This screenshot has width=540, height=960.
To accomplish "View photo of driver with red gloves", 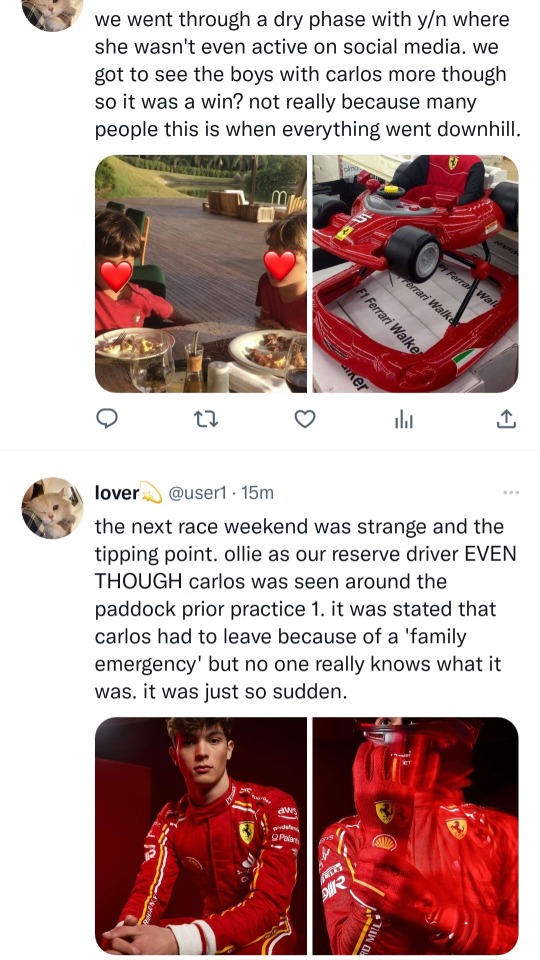I will click(x=416, y=836).
